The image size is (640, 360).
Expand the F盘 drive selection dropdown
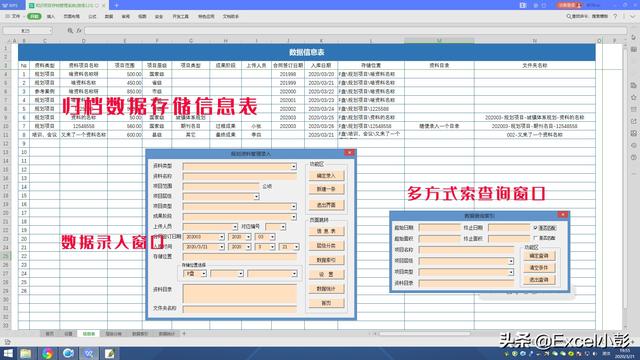pyautogui.click(x=204, y=274)
